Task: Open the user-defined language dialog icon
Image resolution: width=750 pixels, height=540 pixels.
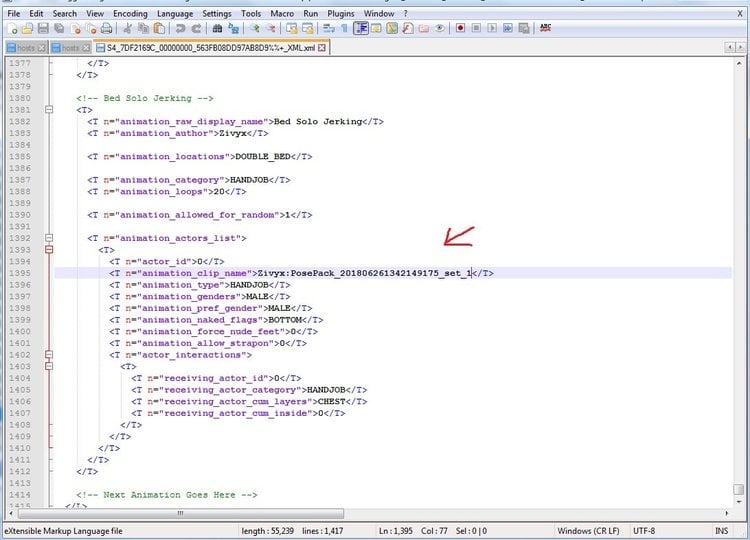Action: [x=376, y=29]
